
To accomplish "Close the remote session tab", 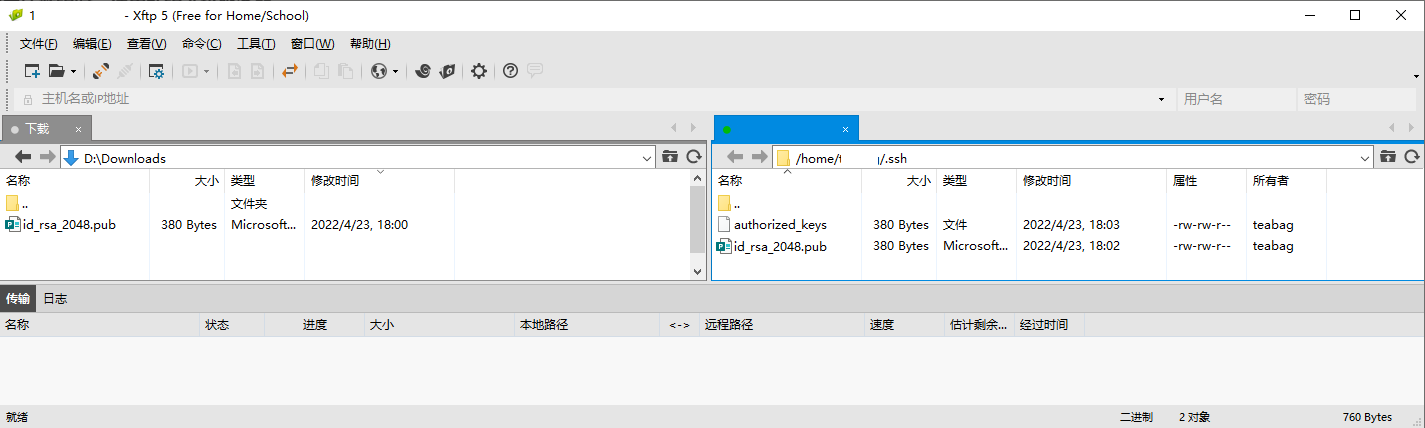I will (846, 129).
